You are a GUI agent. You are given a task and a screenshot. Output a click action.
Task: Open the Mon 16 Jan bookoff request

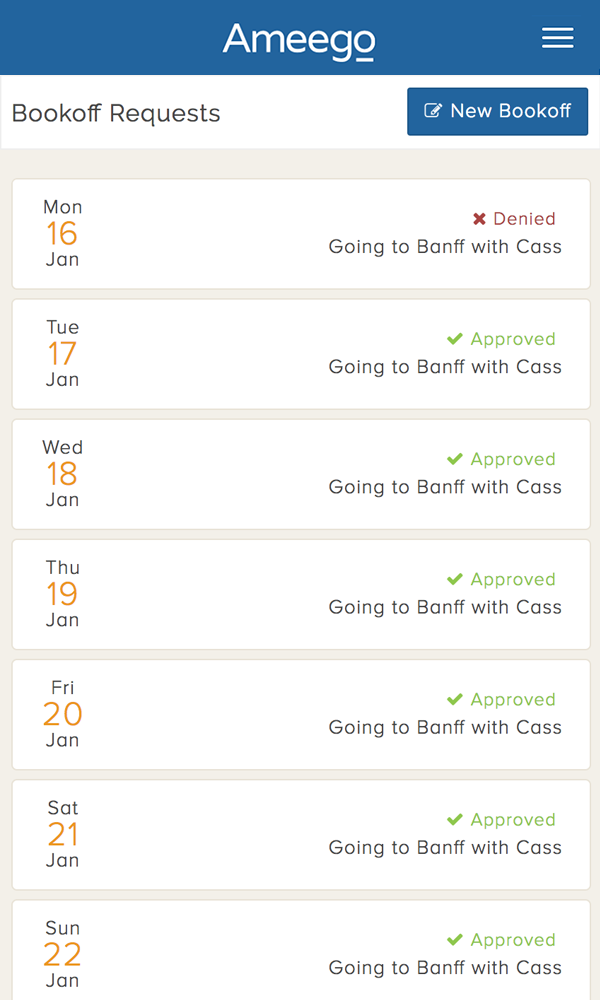tap(300, 234)
